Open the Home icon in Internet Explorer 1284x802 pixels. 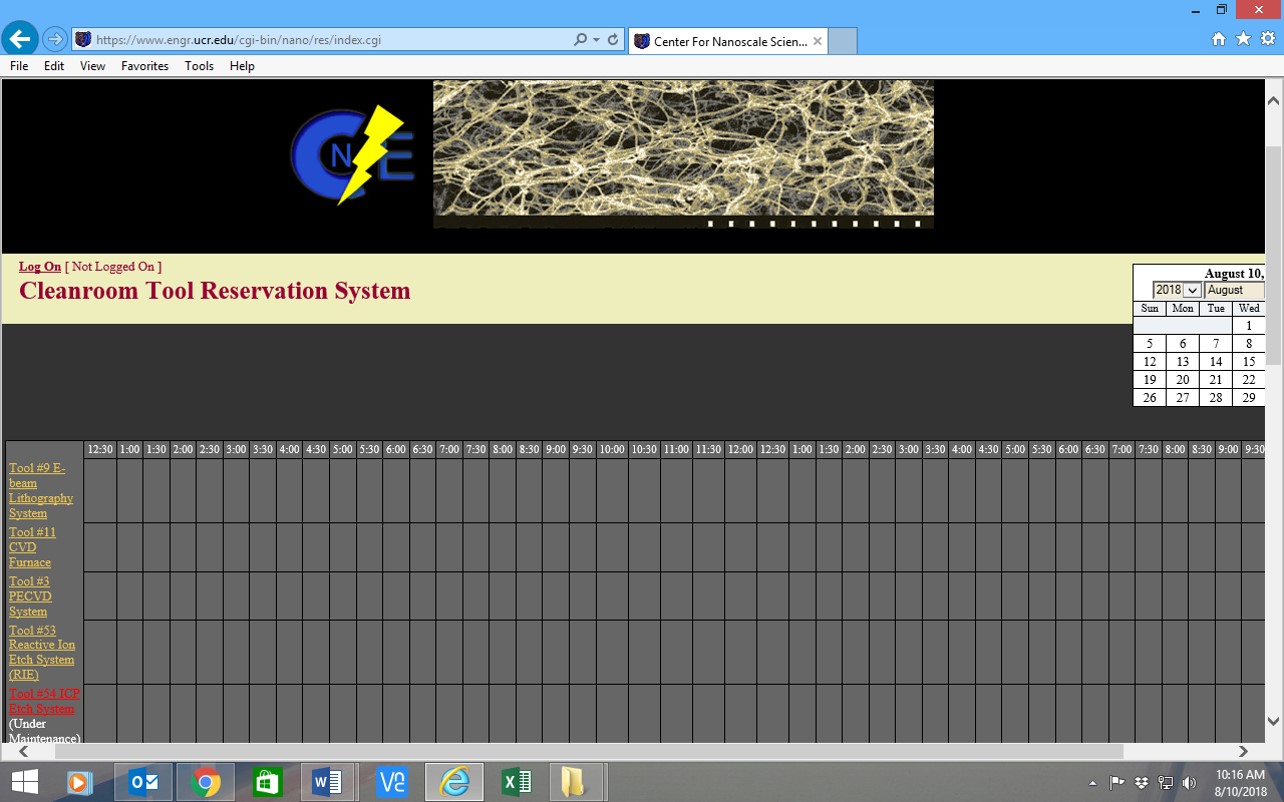(1218, 39)
